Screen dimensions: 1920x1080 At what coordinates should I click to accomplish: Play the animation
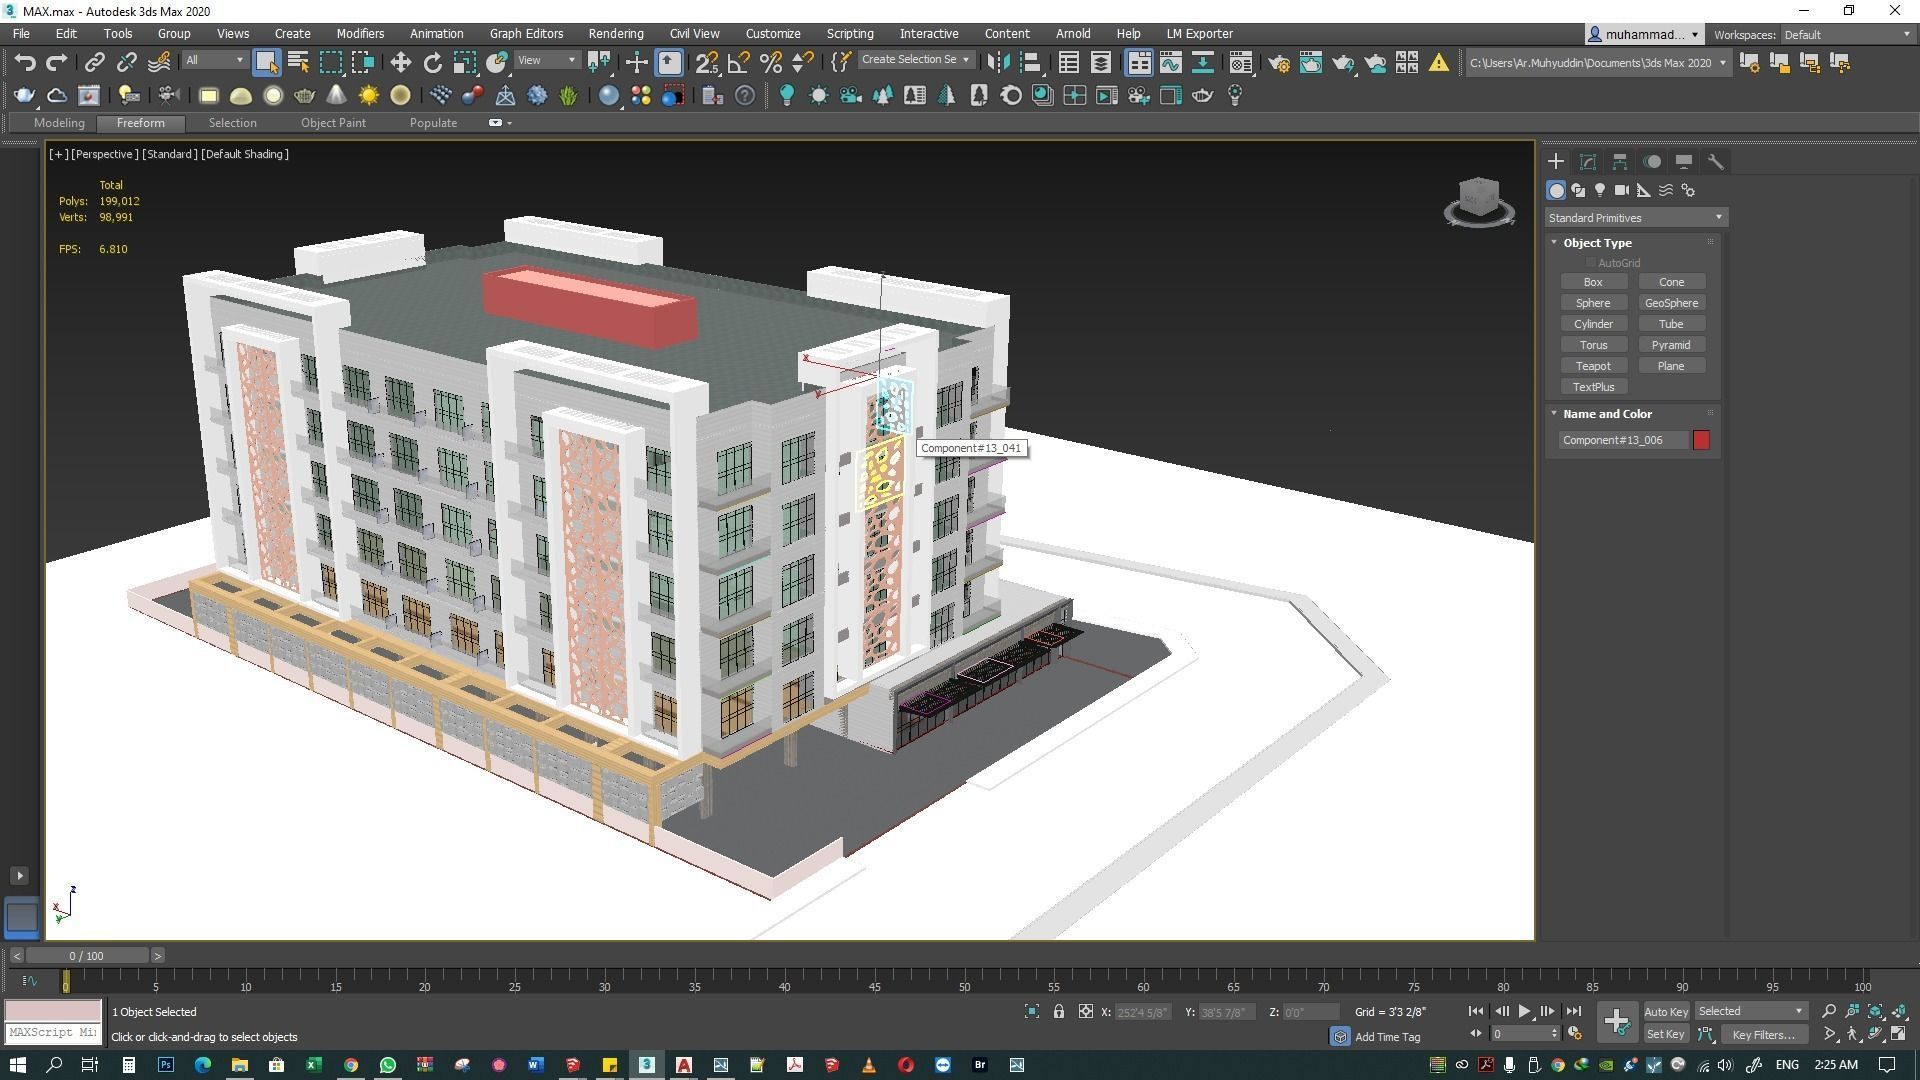(1524, 1012)
